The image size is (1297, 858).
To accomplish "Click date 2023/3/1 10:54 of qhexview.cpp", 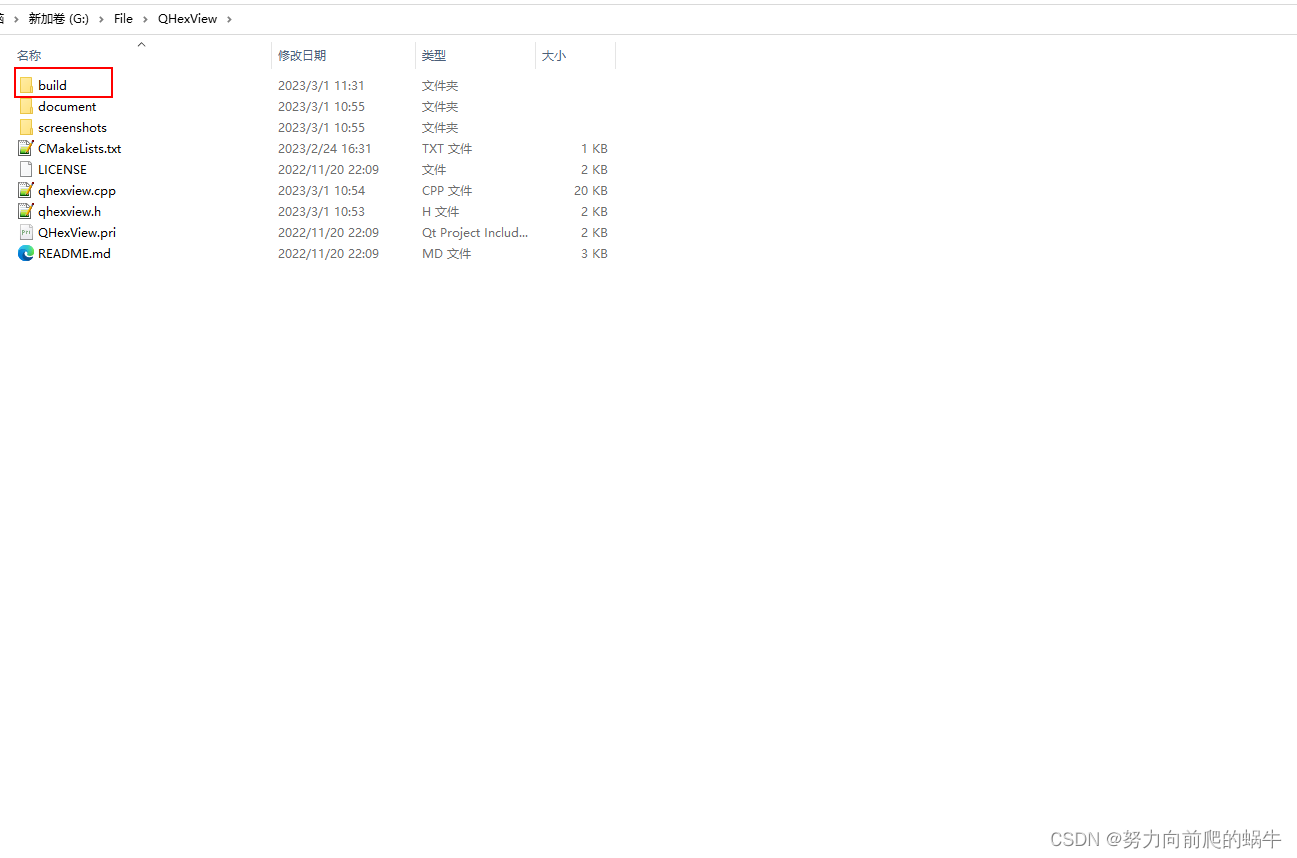I will 321,190.
